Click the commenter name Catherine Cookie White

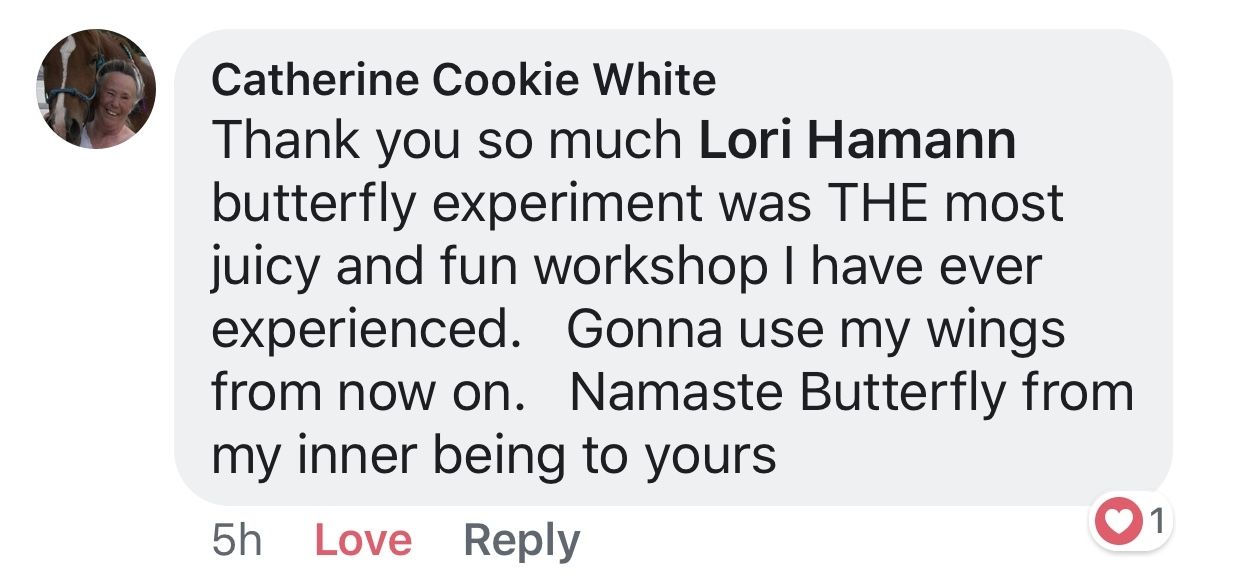pyautogui.click(x=464, y=80)
